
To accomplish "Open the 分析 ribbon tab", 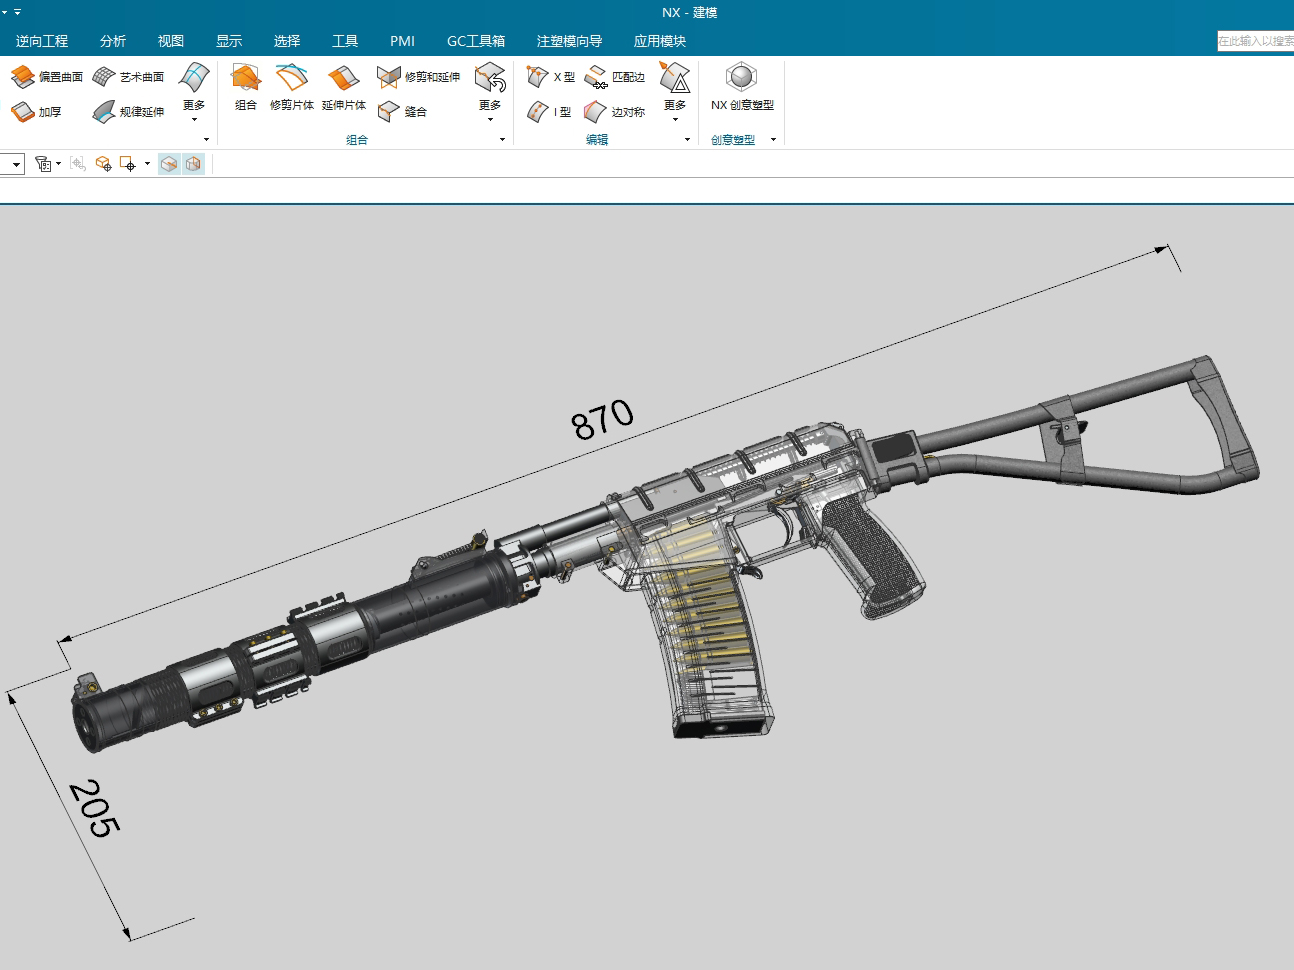I will click(x=113, y=41).
